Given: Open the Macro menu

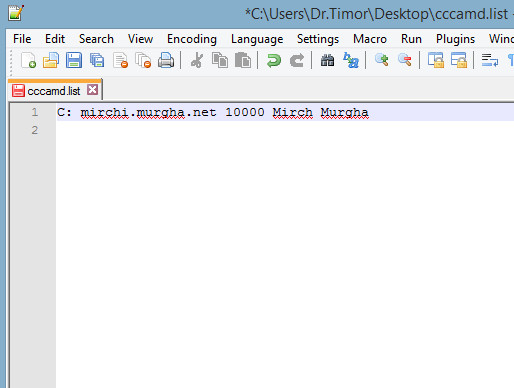Looking at the screenshot, I should [370, 39].
